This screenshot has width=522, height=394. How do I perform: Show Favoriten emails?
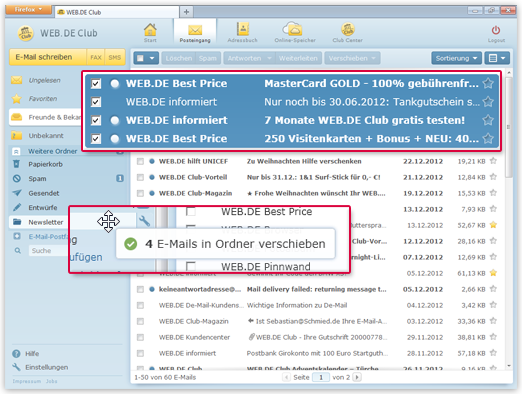point(42,98)
